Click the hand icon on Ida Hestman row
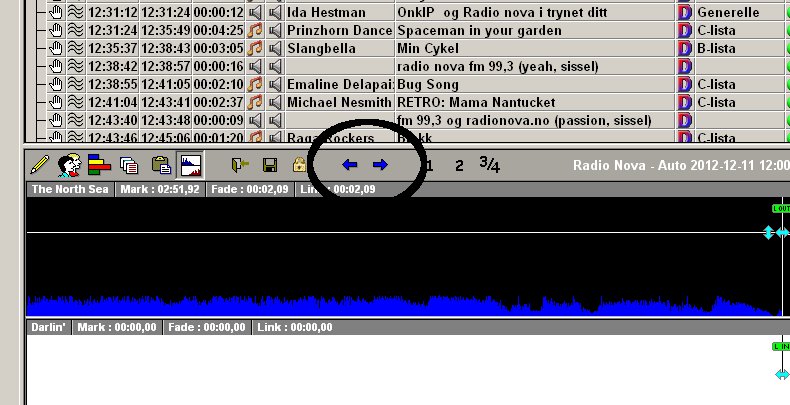 [x=55, y=12]
